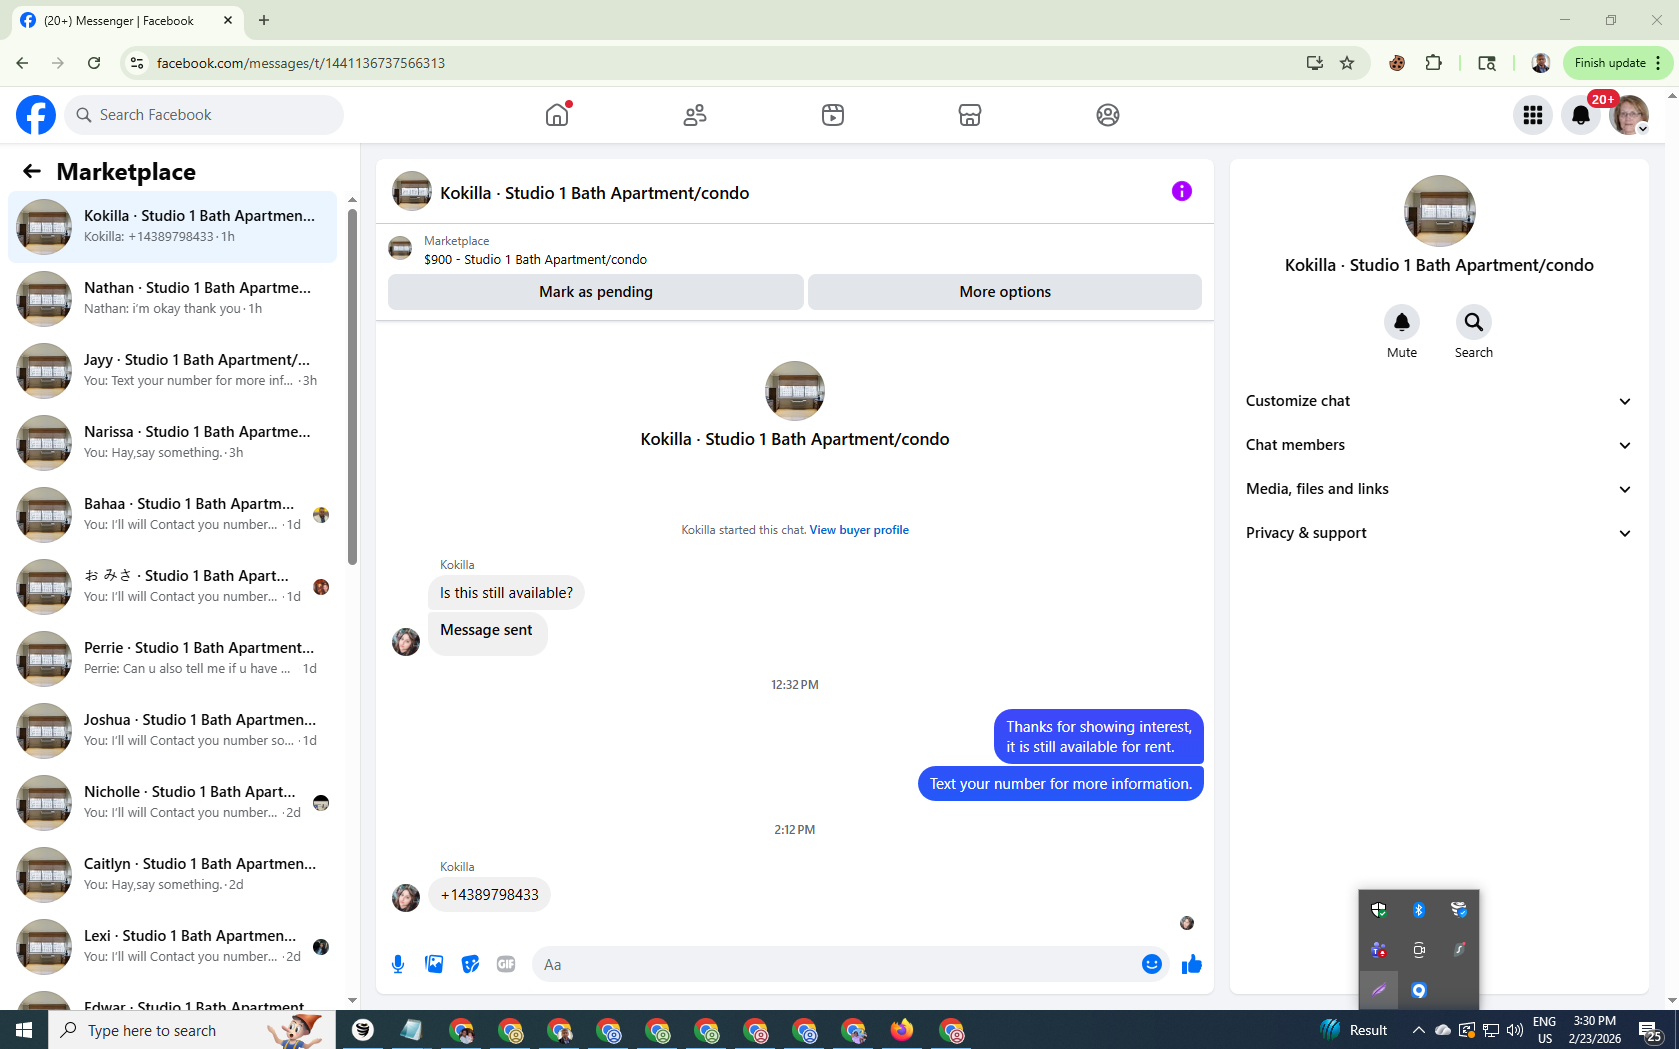Open the Groups icon in top navigation
The image size is (1679, 1049).
[1108, 115]
